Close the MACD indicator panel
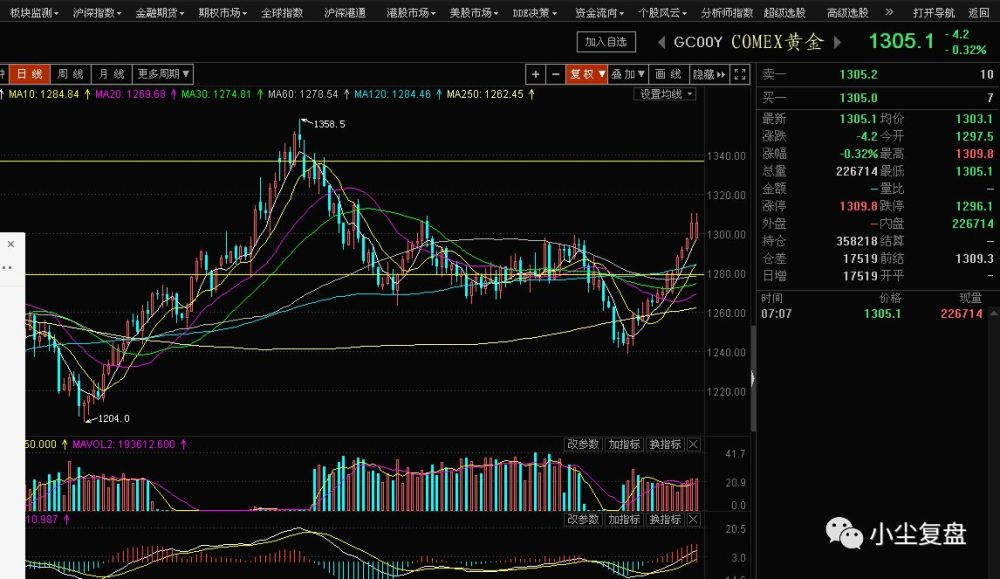Image resolution: width=1000 pixels, height=579 pixels. (x=693, y=520)
